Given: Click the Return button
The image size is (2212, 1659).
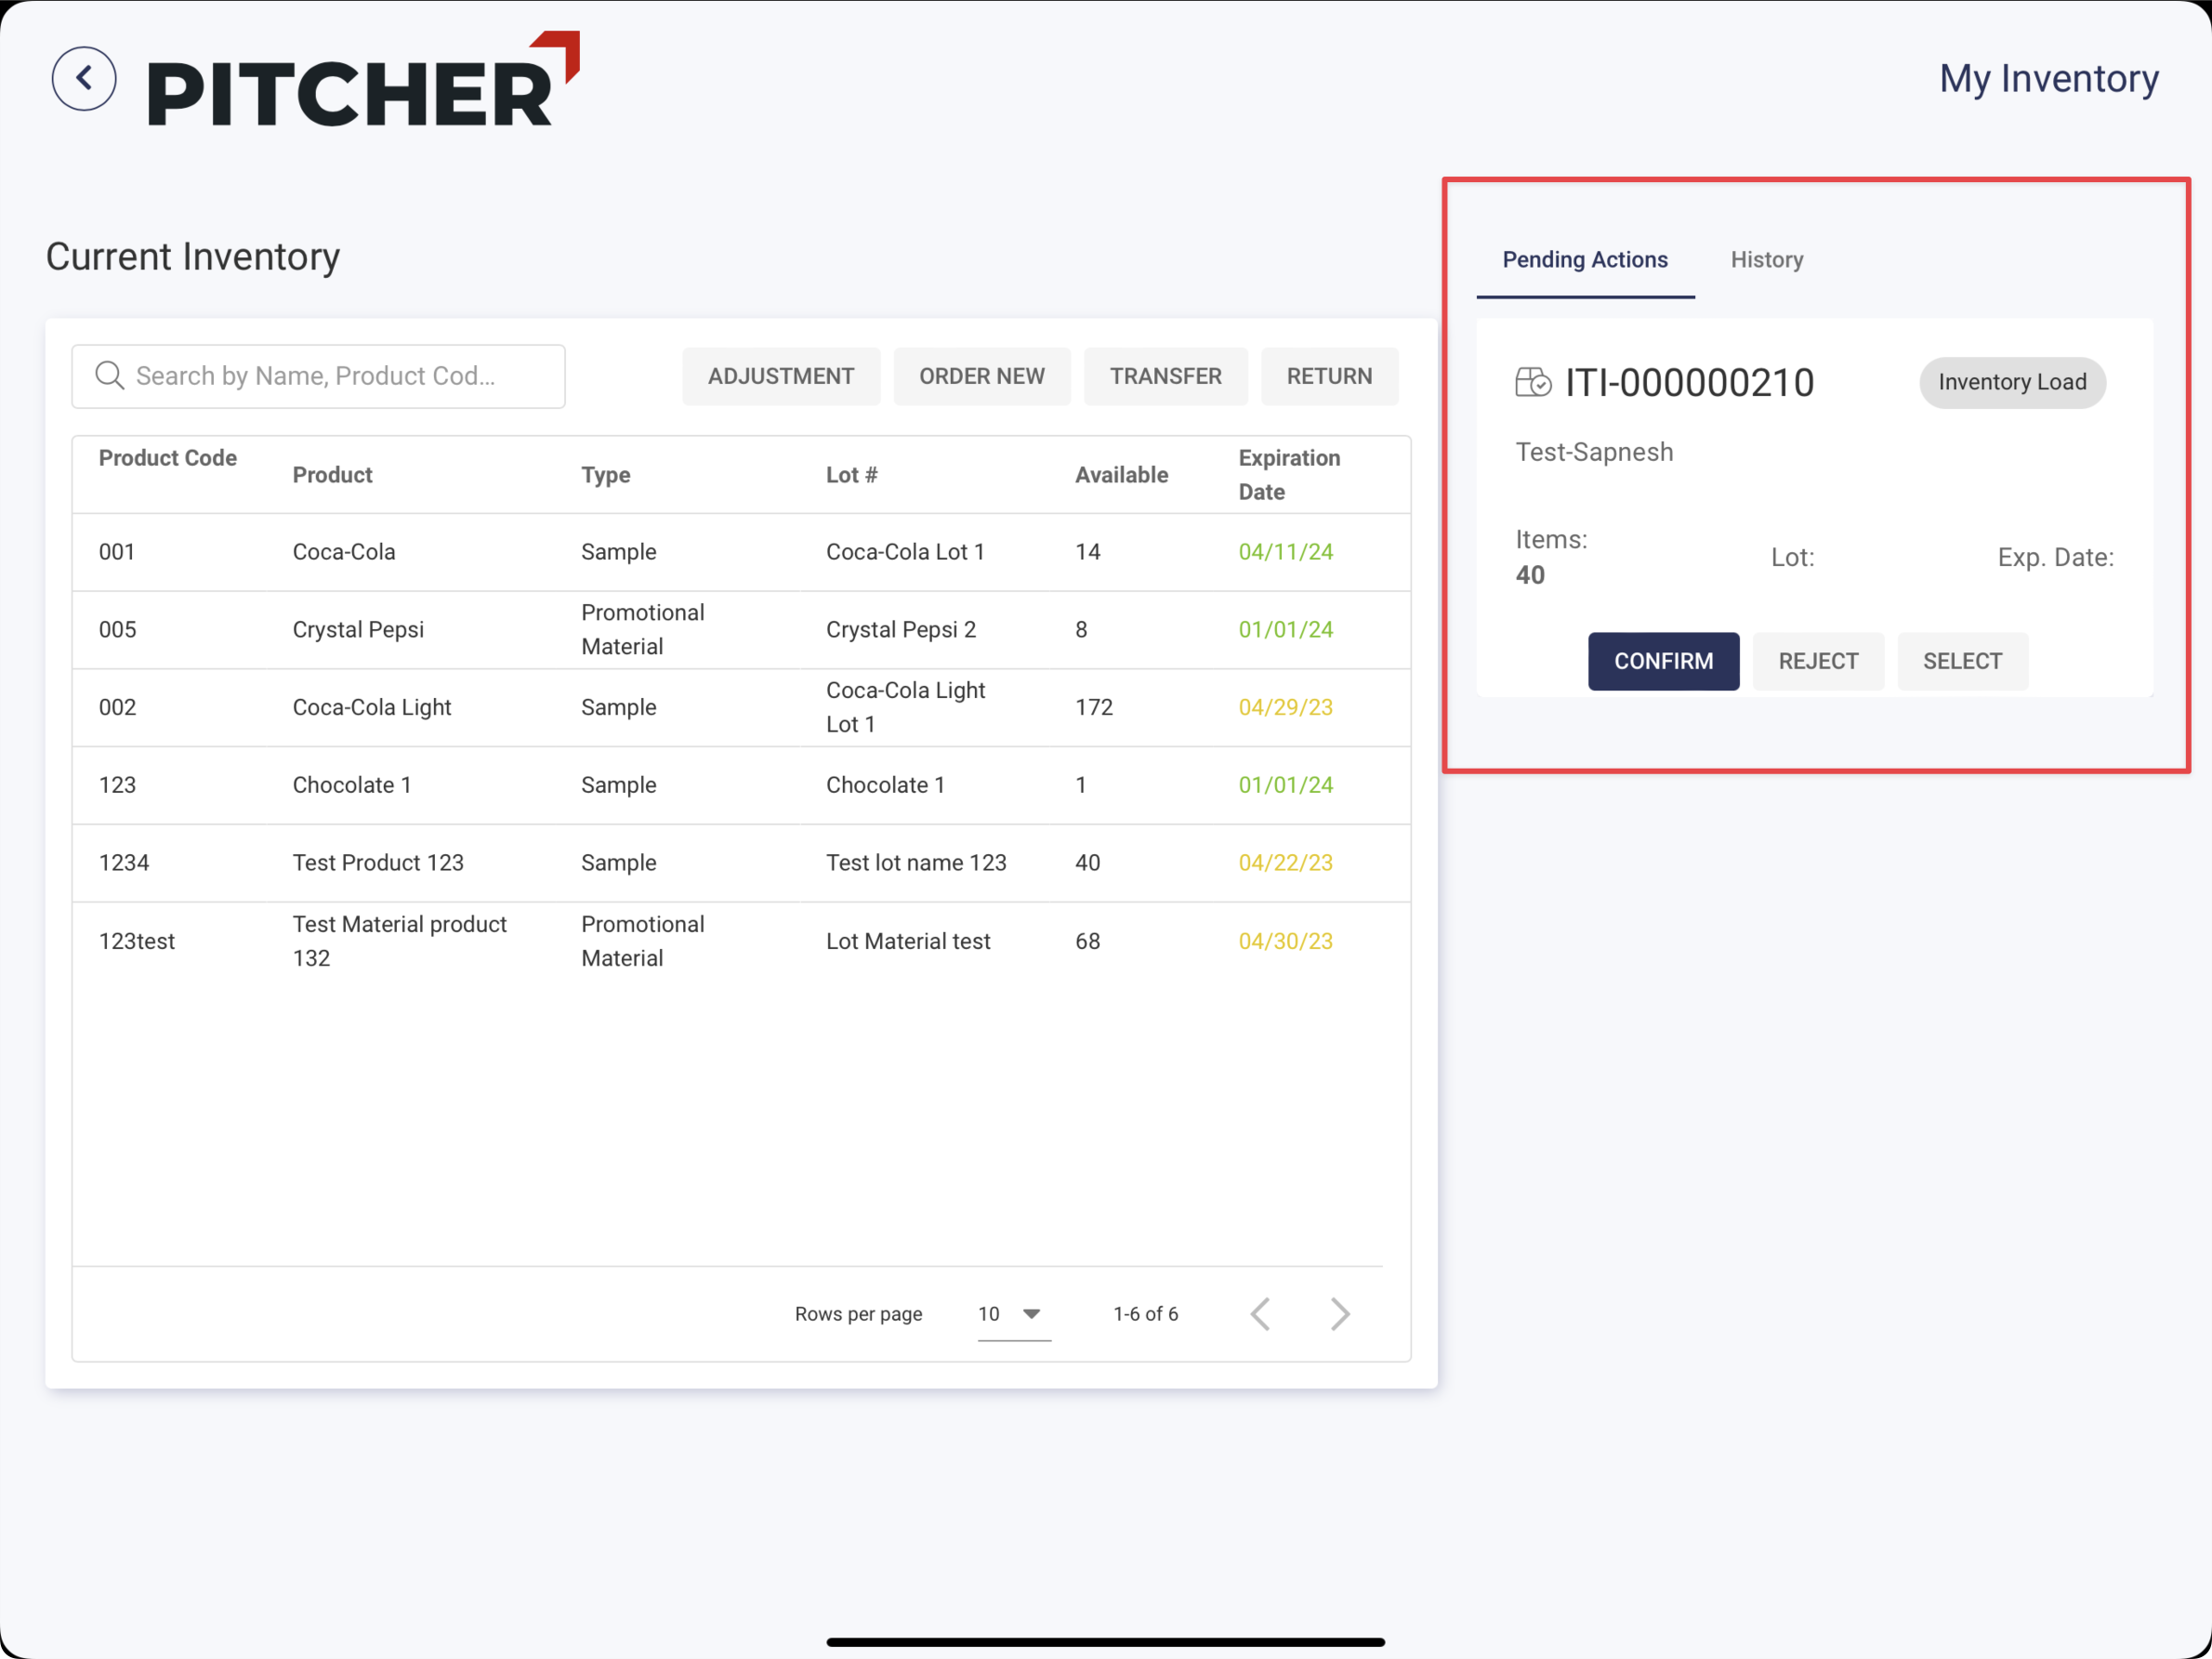Looking at the screenshot, I should coord(1328,376).
